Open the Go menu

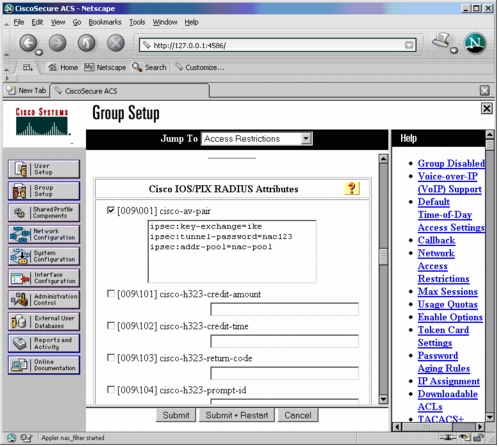click(x=77, y=22)
